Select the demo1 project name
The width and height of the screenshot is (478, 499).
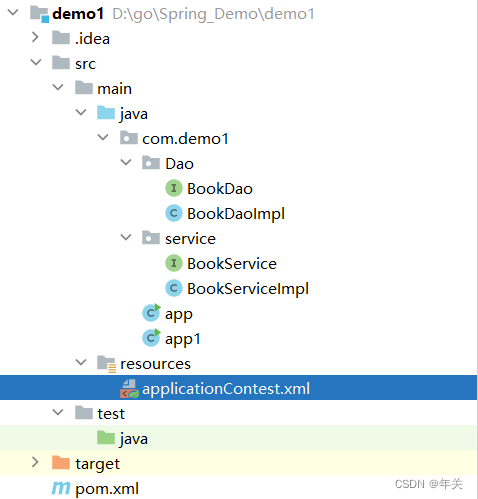pyautogui.click(x=78, y=14)
